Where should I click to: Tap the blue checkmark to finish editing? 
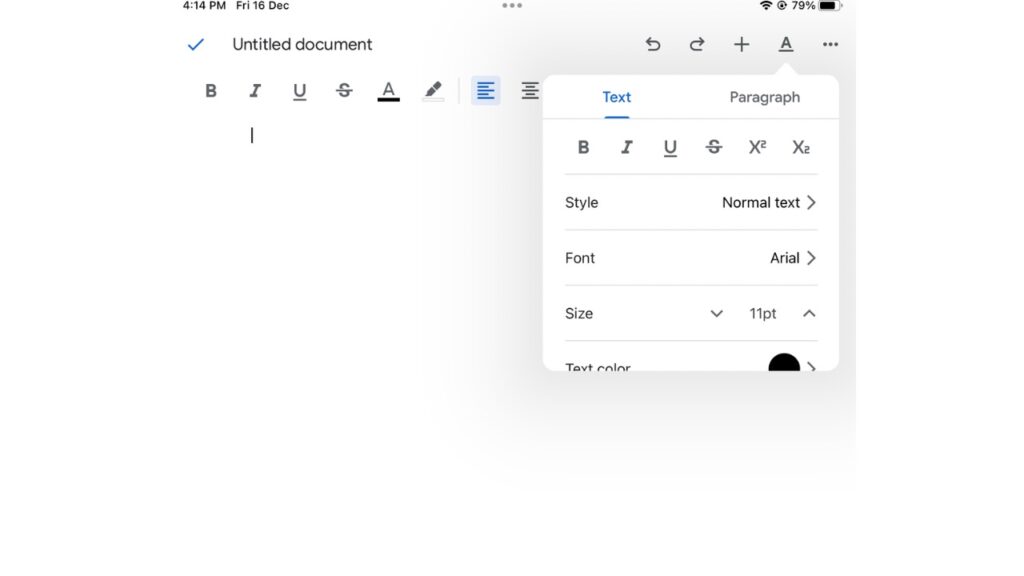point(196,44)
